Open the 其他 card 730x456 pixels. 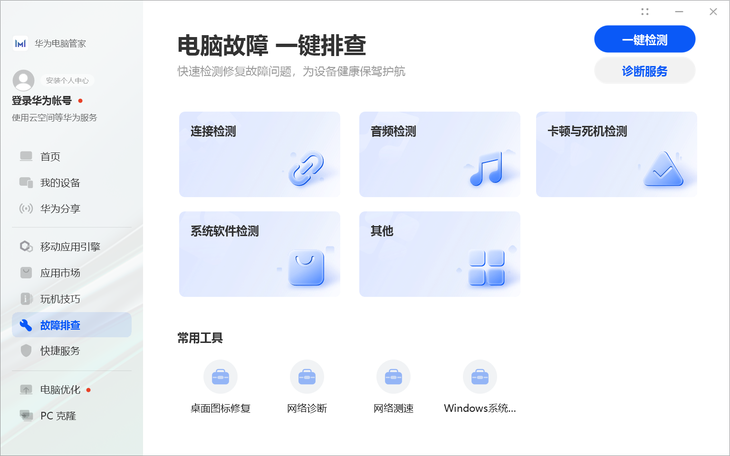[x=440, y=254]
